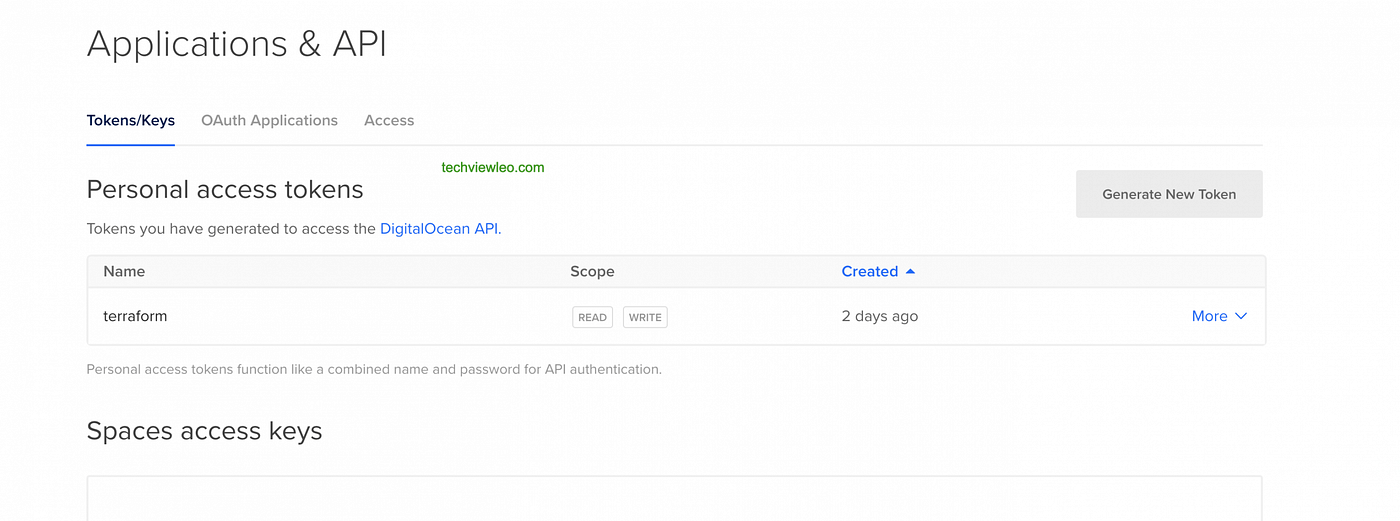This screenshot has height=521, width=1400.
Task: Click the chevron next to More
Action: 1241,316
